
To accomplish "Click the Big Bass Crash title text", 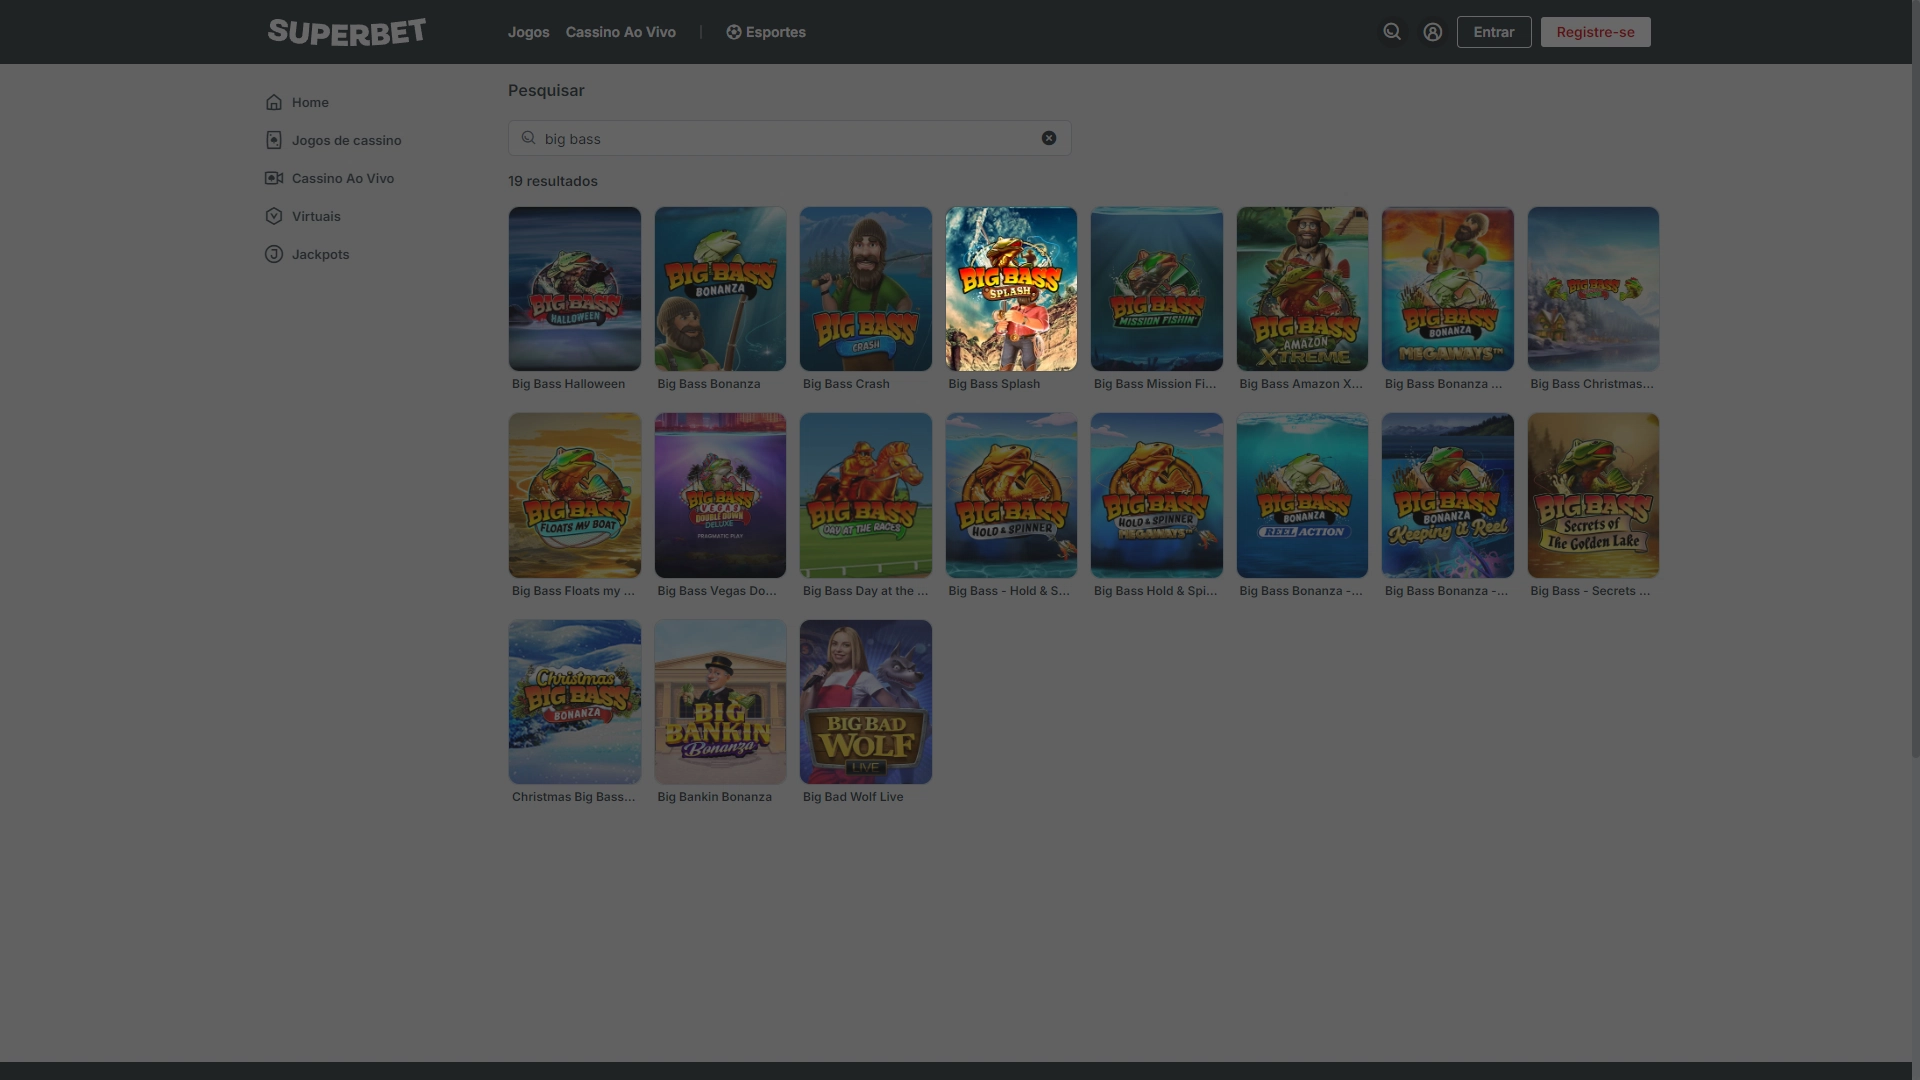I will coord(846,384).
